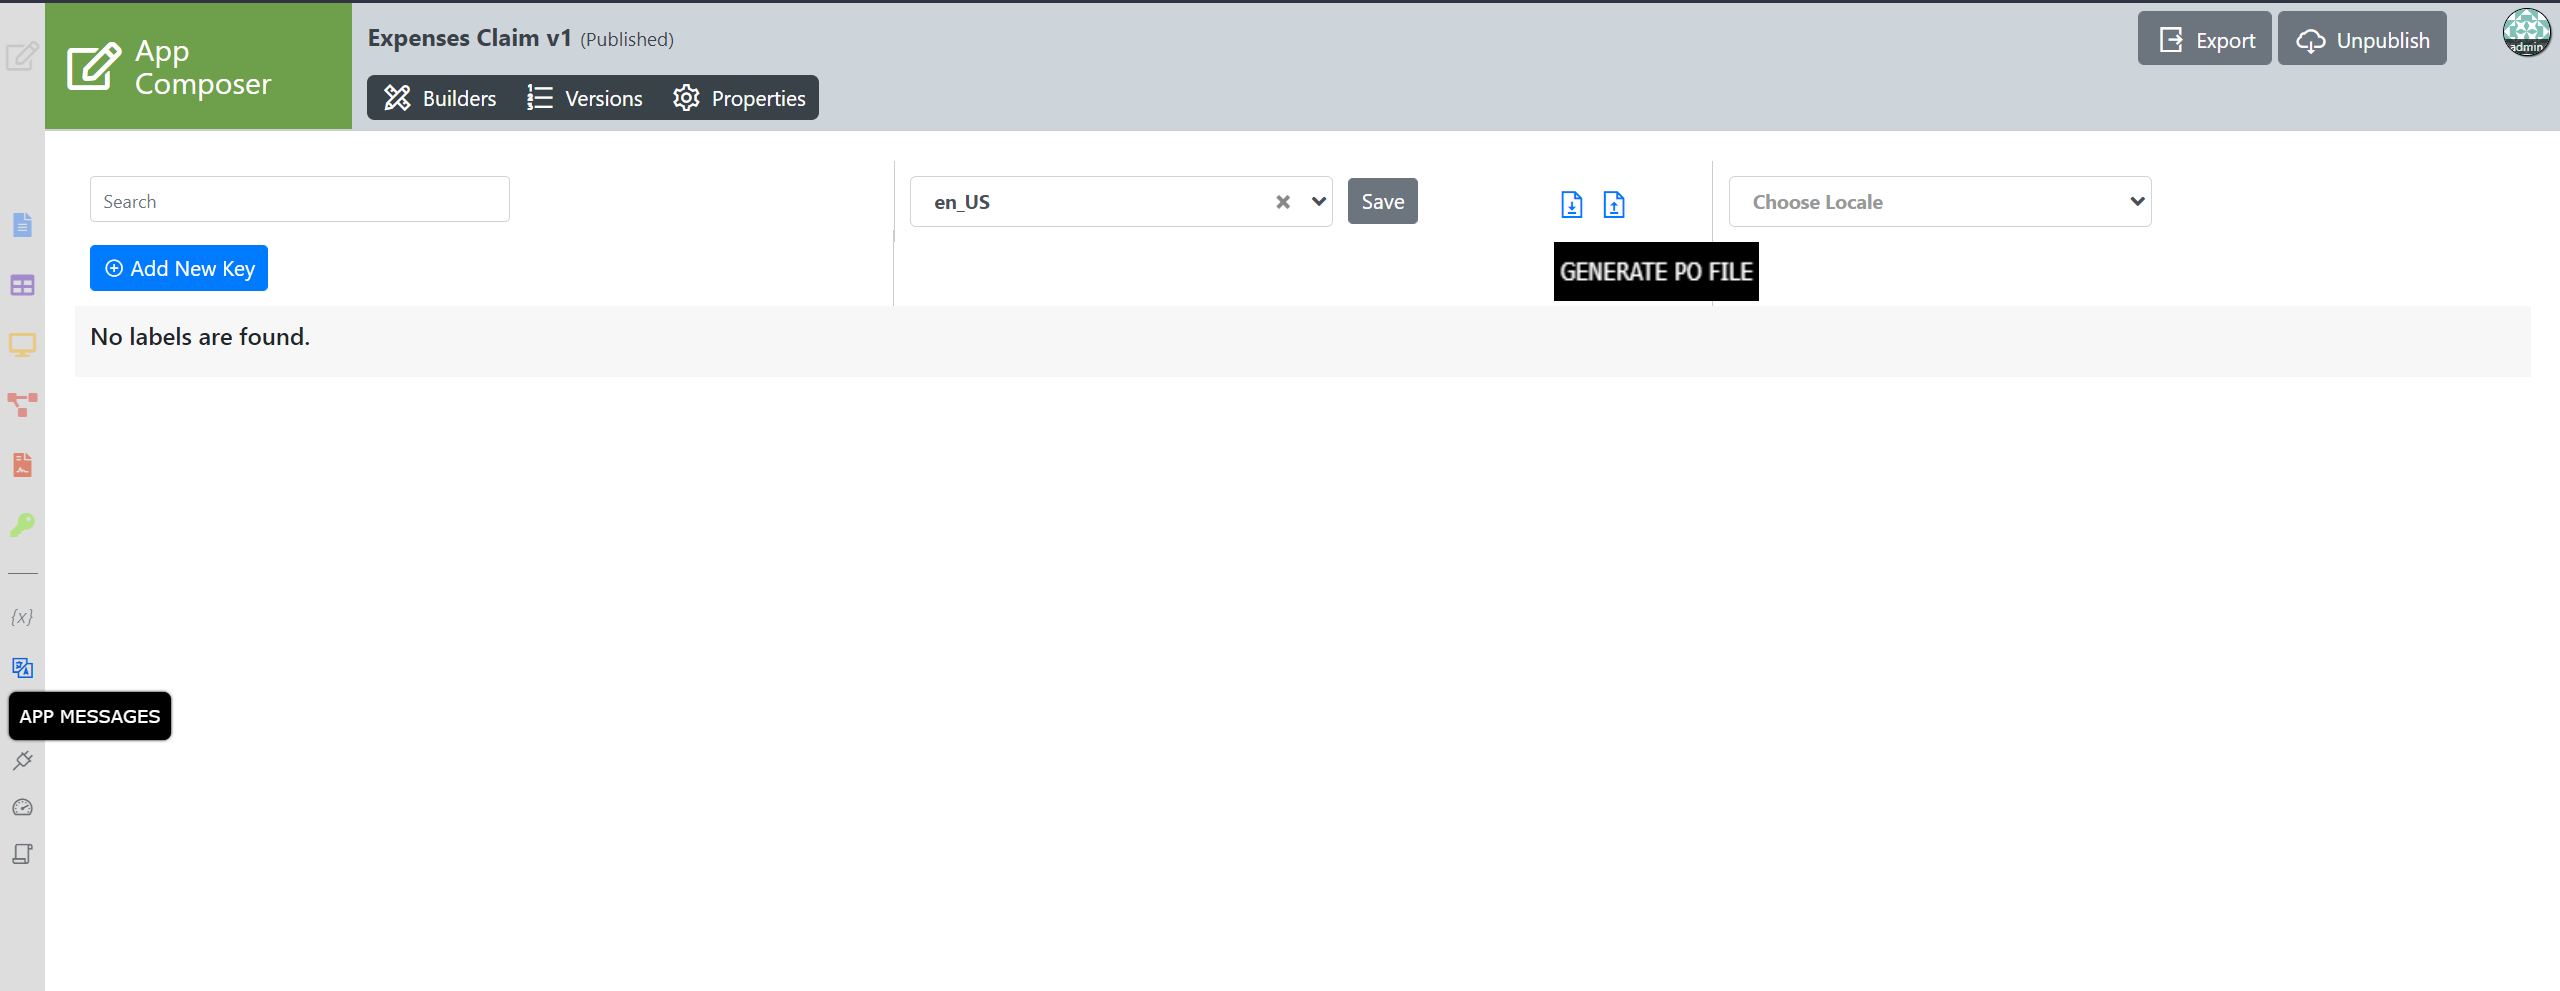Screen dimensions: 2560x991
Task: Open the Versions menu
Action: click(585, 98)
